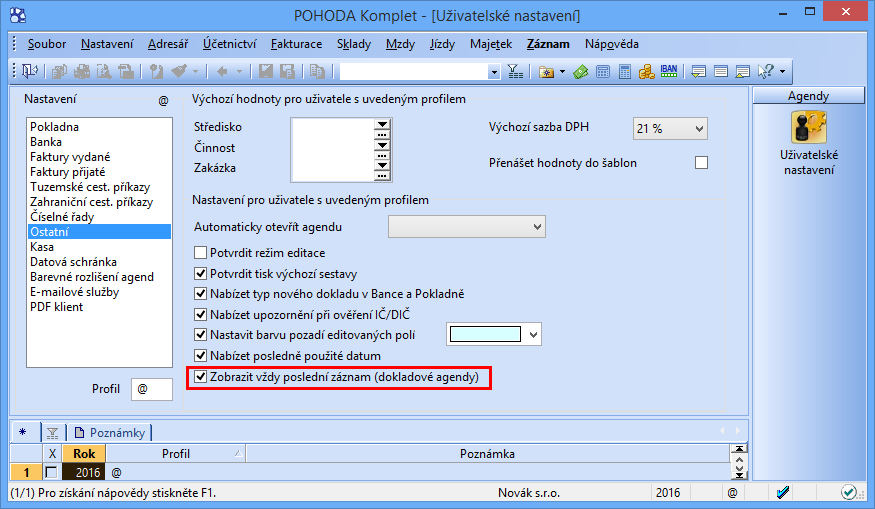The height and width of the screenshot is (509, 875).
Task: Switch to the Poznámky tab
Action: (110, 433)
